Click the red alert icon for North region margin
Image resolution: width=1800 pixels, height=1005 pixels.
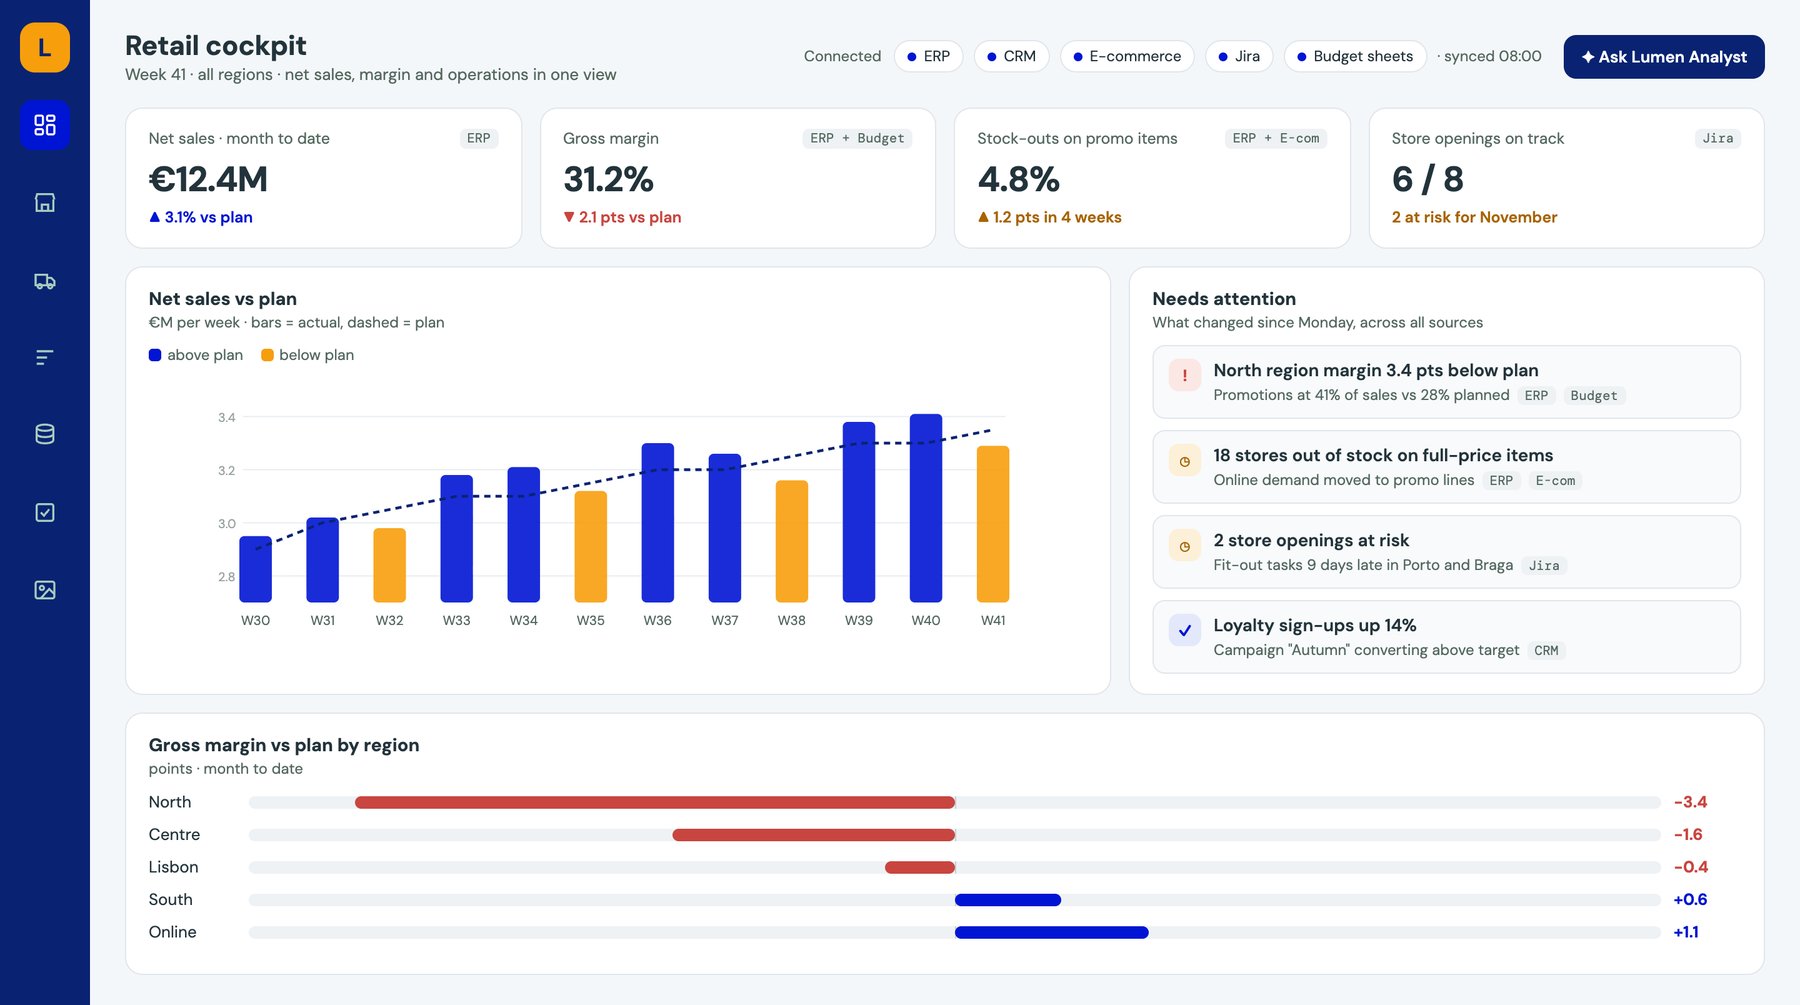point(1185,376)
